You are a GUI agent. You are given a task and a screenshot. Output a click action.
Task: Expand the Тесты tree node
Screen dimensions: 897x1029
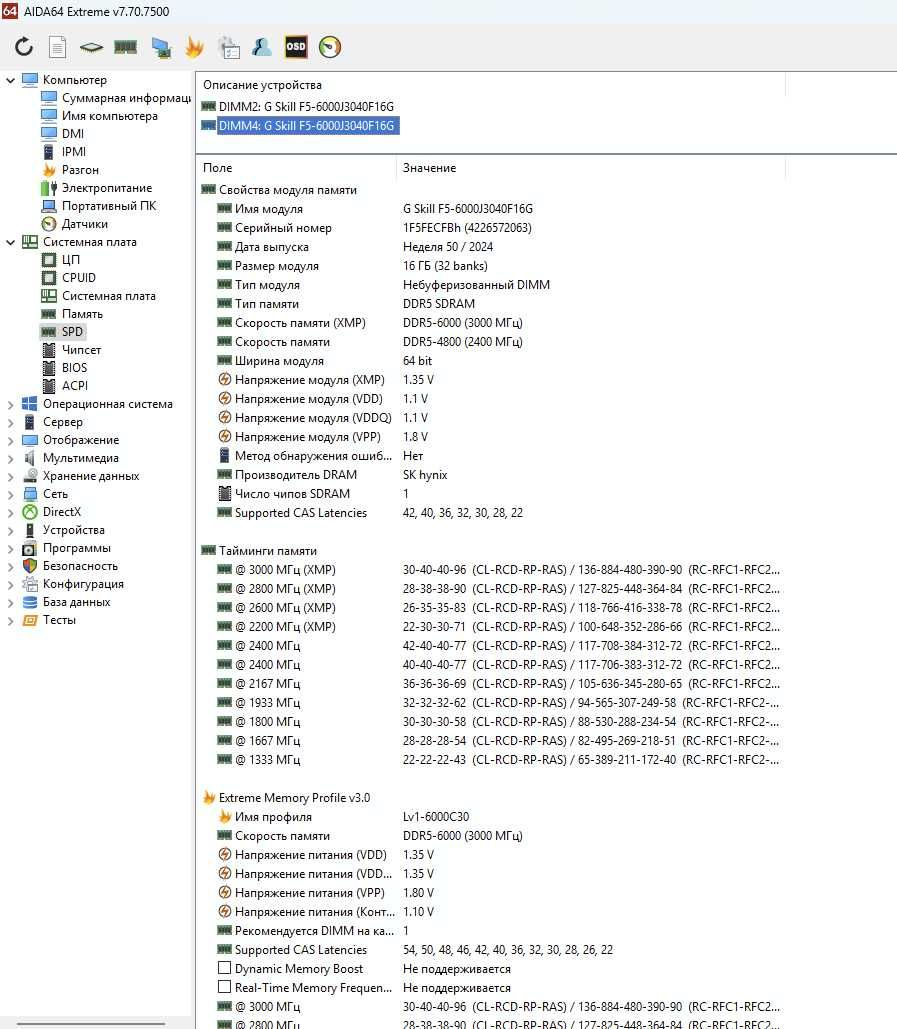click(x=10, y=620)
